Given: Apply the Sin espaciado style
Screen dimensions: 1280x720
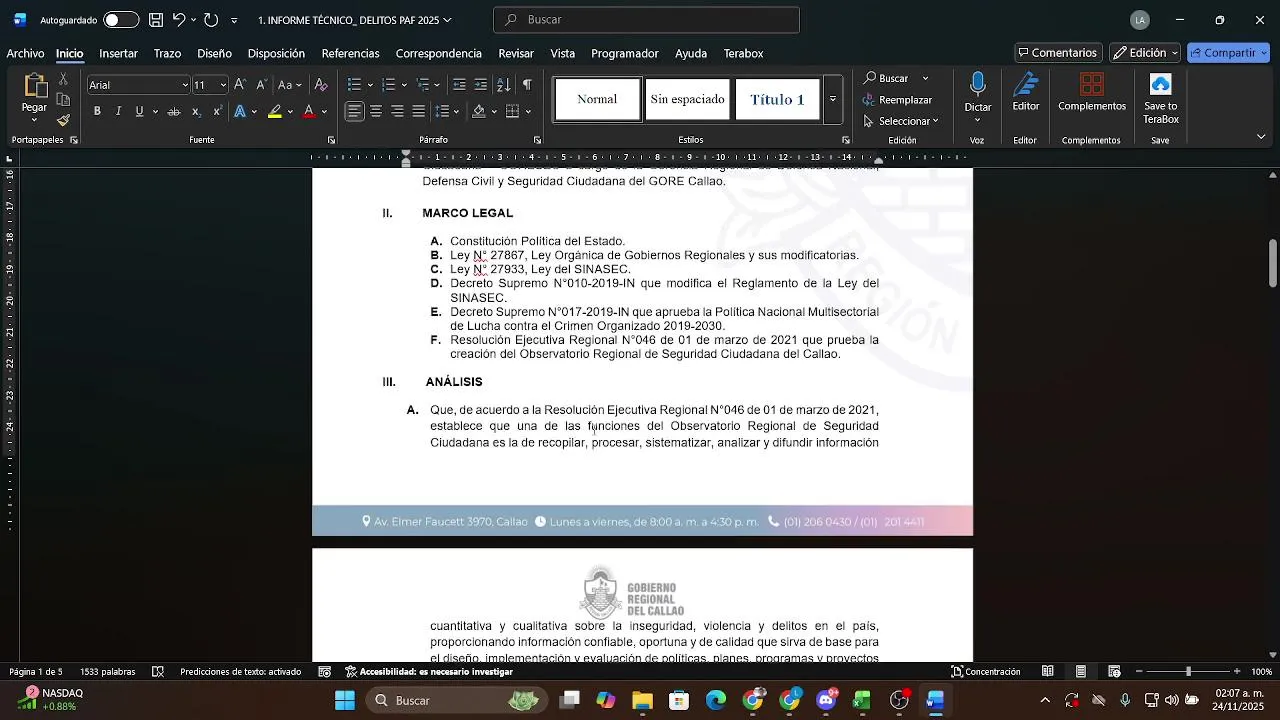Looking at the screenshot, I should click(687, 100).
